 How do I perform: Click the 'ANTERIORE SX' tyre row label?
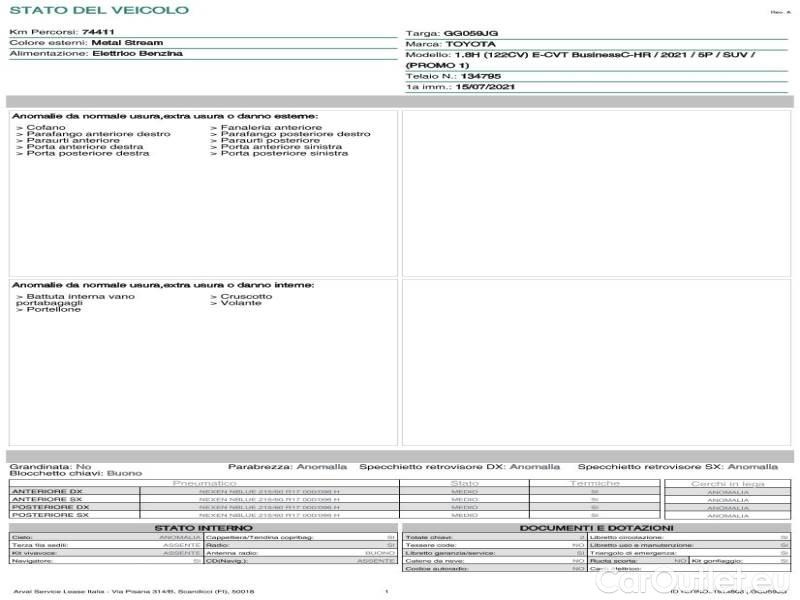point(47,499)
